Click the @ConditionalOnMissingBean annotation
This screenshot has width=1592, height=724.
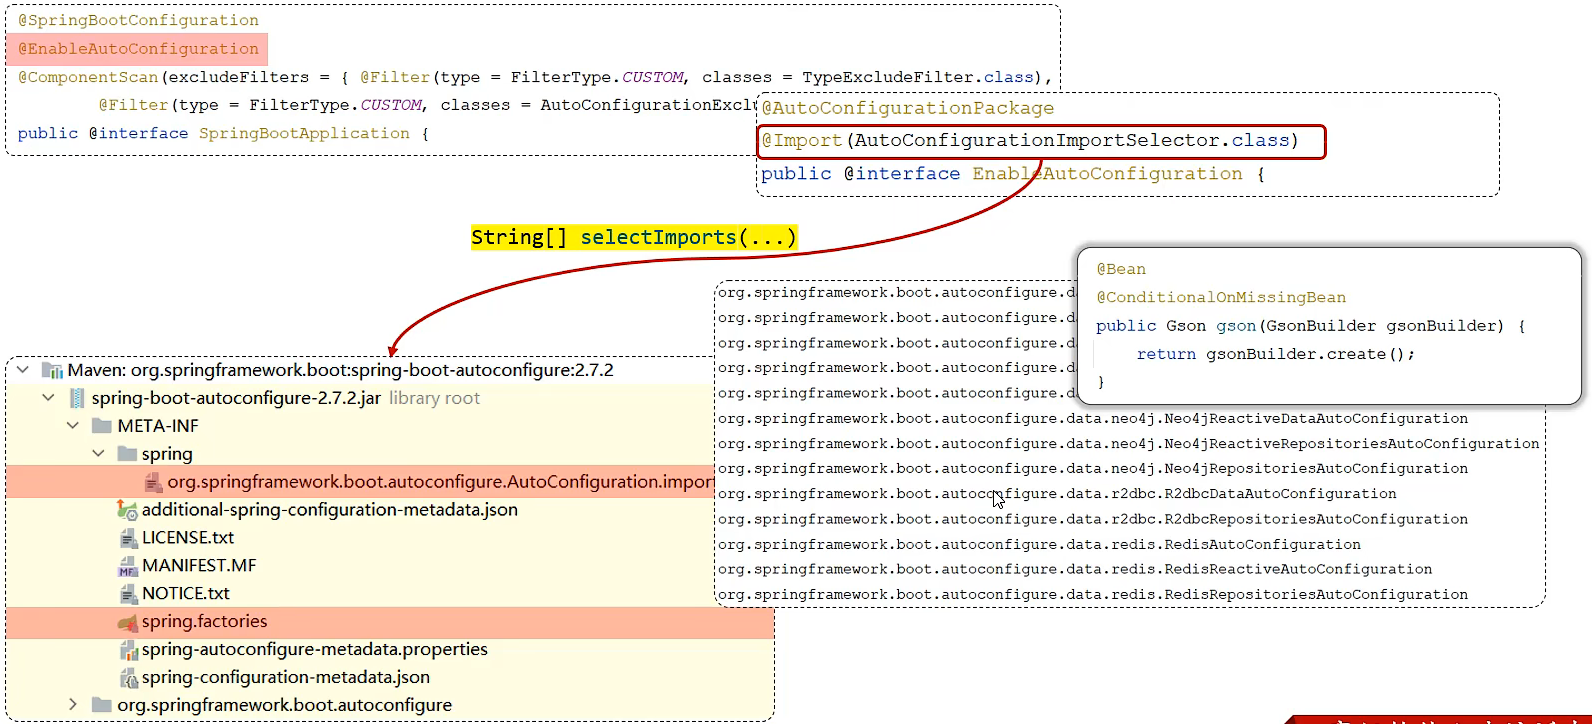[1221, 297]
